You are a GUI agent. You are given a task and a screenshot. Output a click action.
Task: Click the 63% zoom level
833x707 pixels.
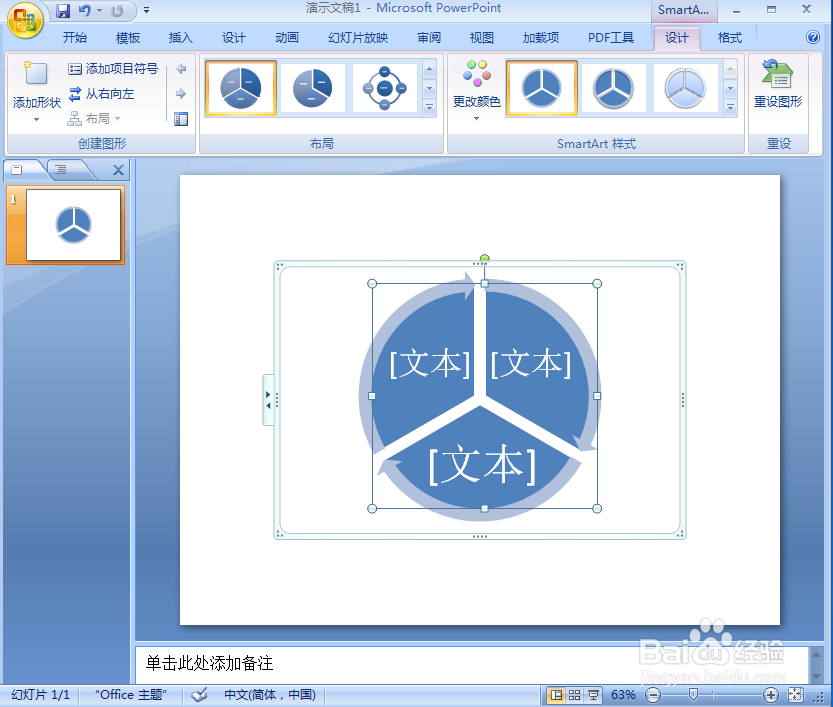pyautogui.click(x=623, y=695)
